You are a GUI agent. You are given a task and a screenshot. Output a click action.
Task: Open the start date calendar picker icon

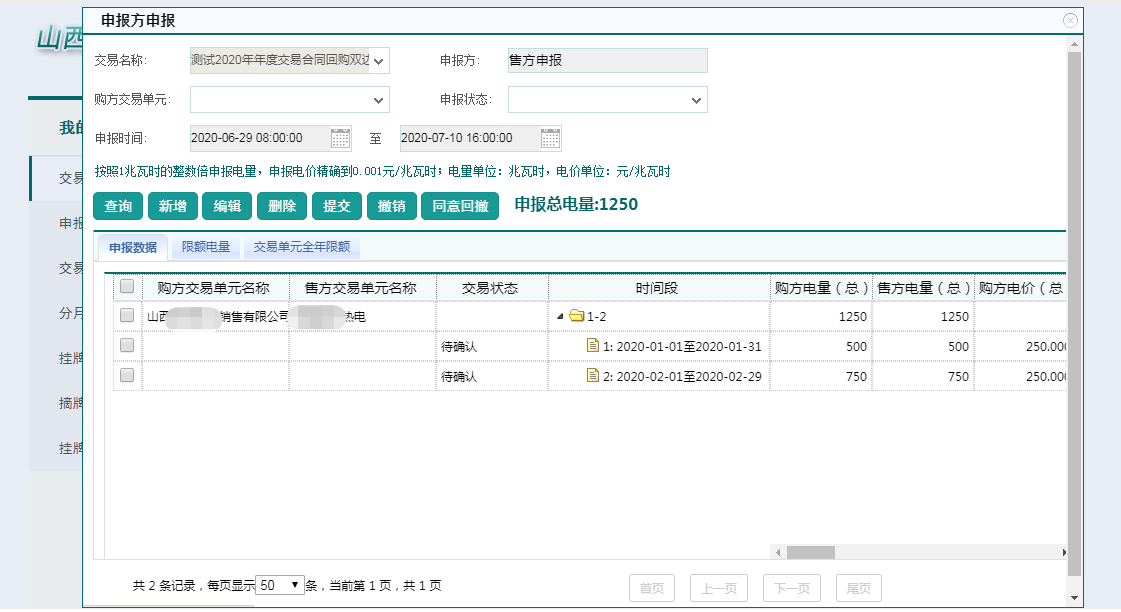340,138
